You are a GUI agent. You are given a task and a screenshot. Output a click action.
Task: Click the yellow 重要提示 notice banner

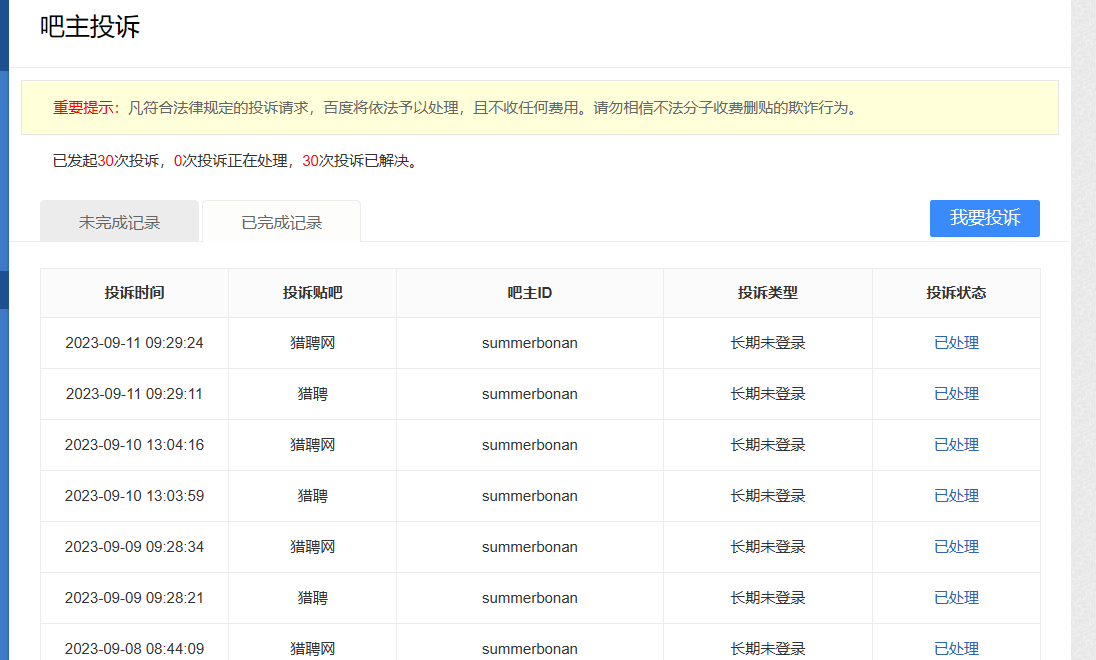539,108
